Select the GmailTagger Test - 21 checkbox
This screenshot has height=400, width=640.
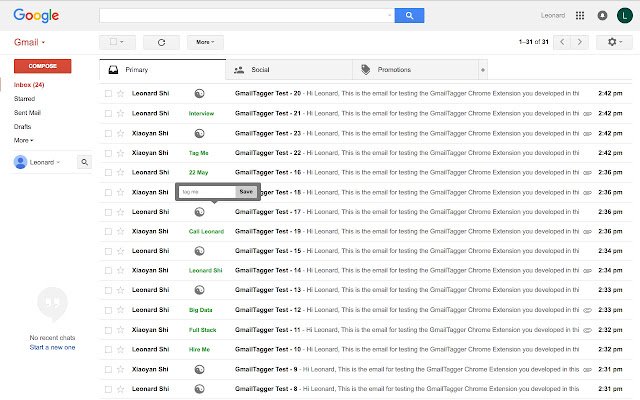(108, 113)
